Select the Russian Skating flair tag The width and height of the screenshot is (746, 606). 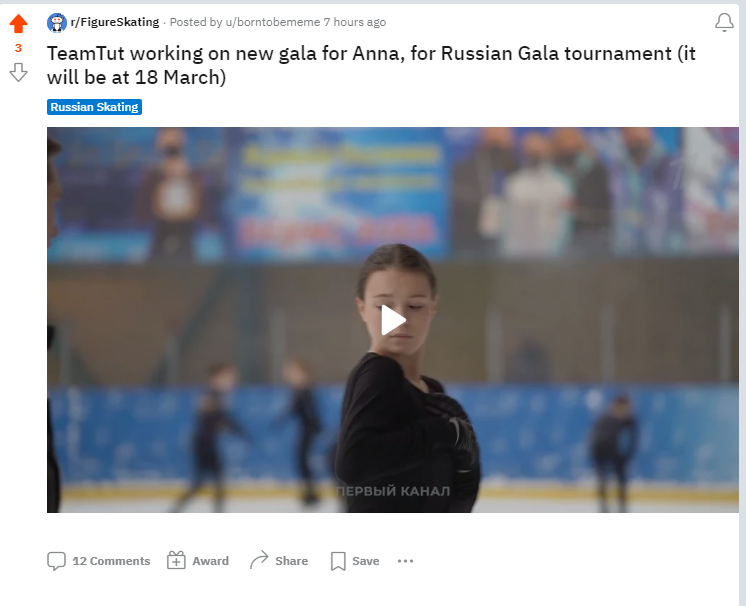[x=94, y=107]
